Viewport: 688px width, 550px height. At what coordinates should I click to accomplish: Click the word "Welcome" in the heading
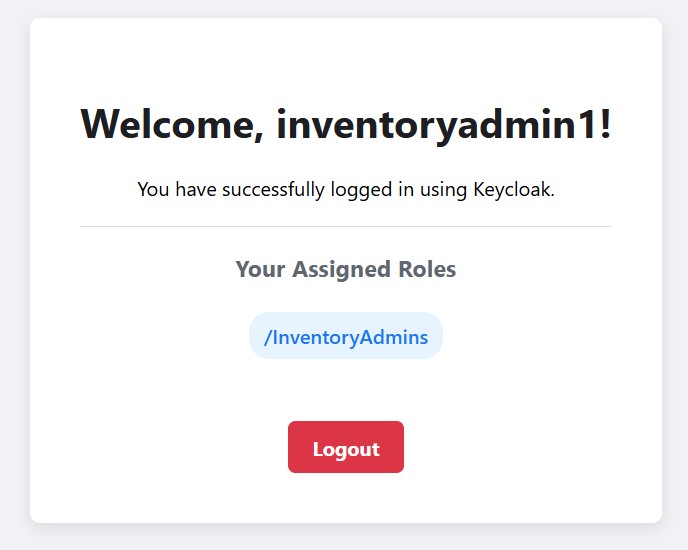point(171,124)
